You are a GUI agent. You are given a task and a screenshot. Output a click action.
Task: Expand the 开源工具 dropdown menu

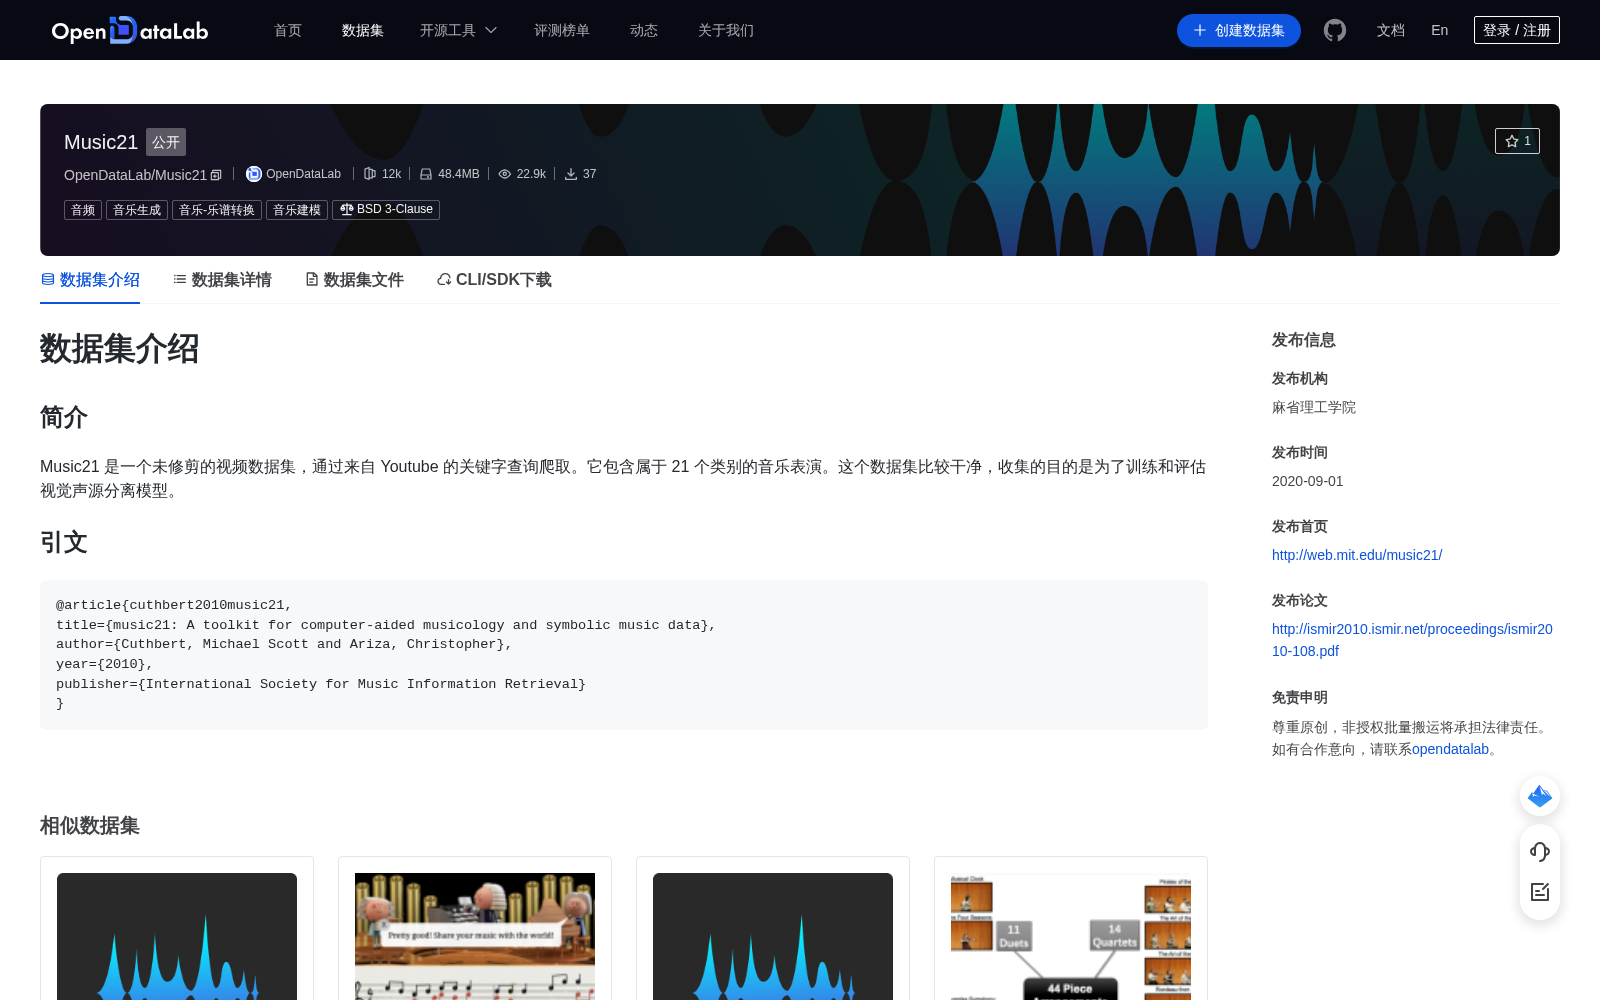(458, 30)
